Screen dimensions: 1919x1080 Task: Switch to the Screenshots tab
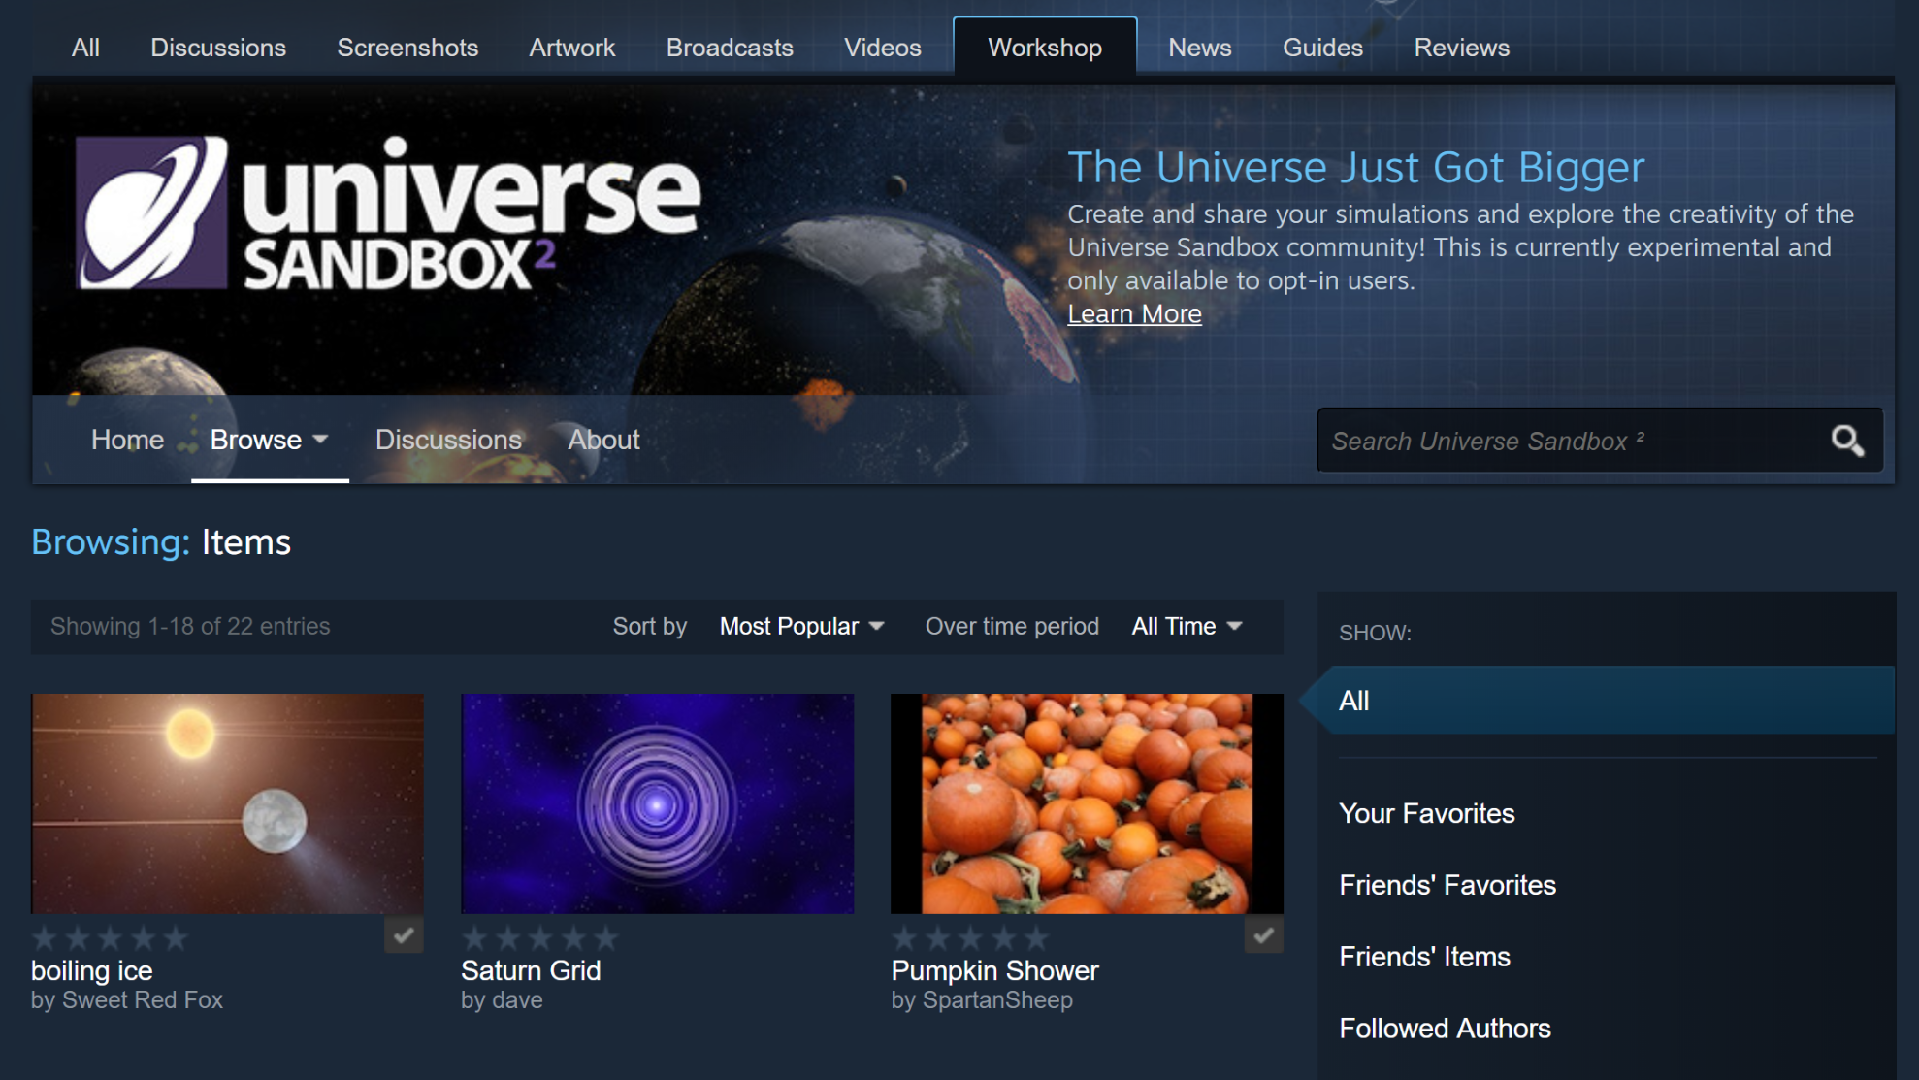407,47
